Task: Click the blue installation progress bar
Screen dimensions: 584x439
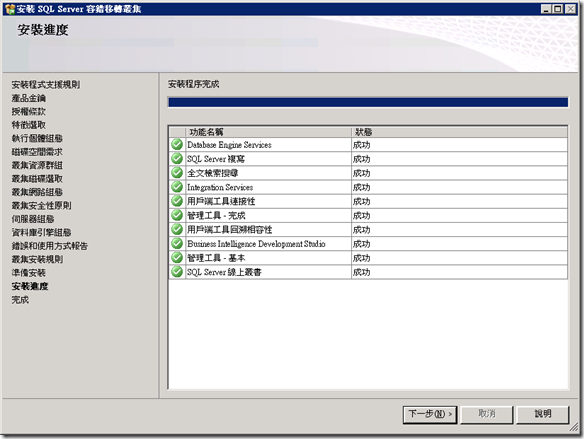Action: coord(368,102)
